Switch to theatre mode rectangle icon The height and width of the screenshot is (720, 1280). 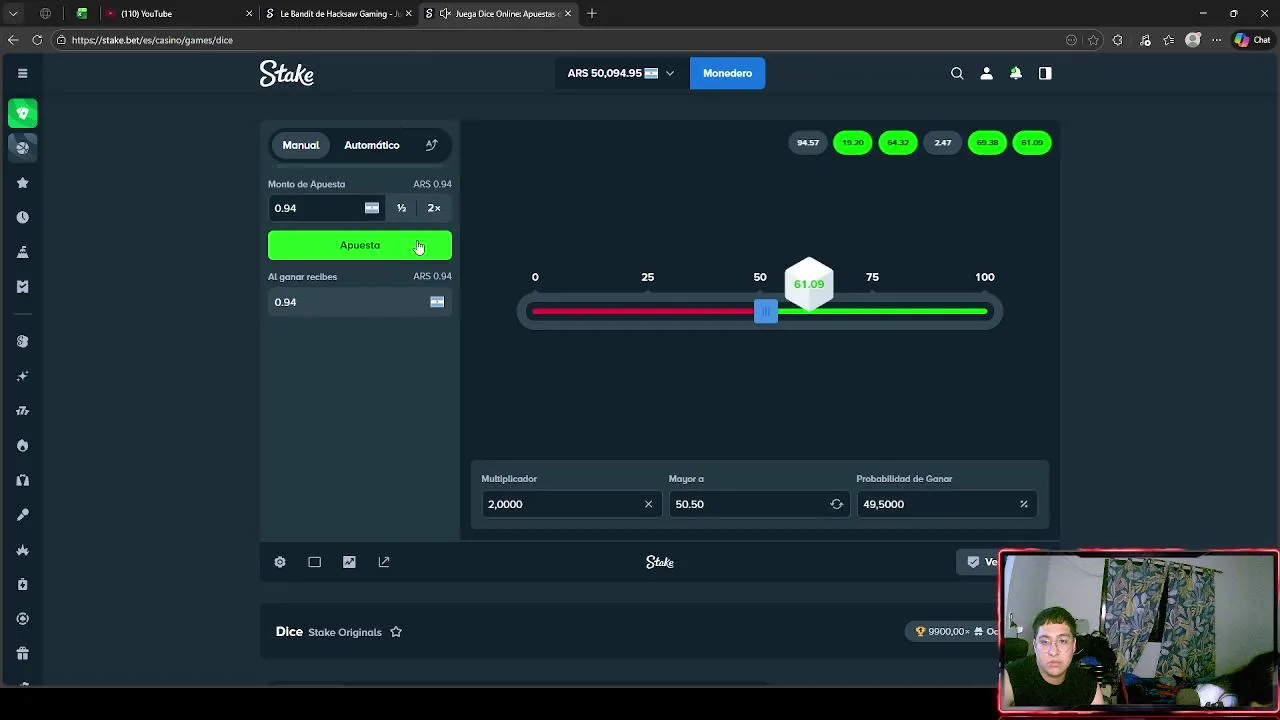[x=314, y=562]
